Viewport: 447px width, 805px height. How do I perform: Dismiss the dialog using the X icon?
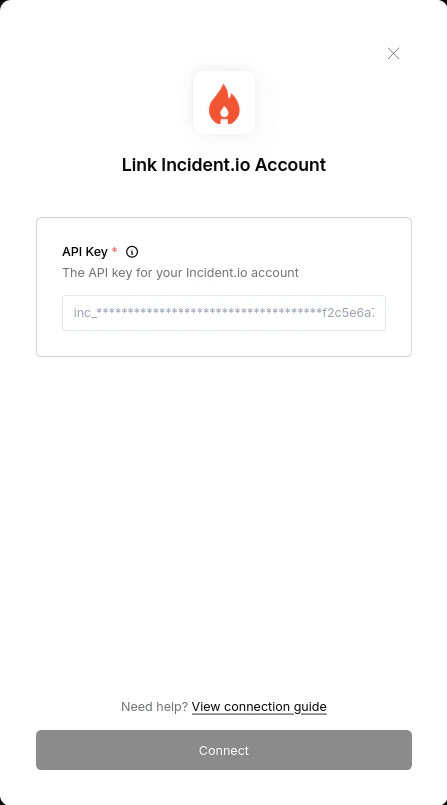[x=393, y=53]
